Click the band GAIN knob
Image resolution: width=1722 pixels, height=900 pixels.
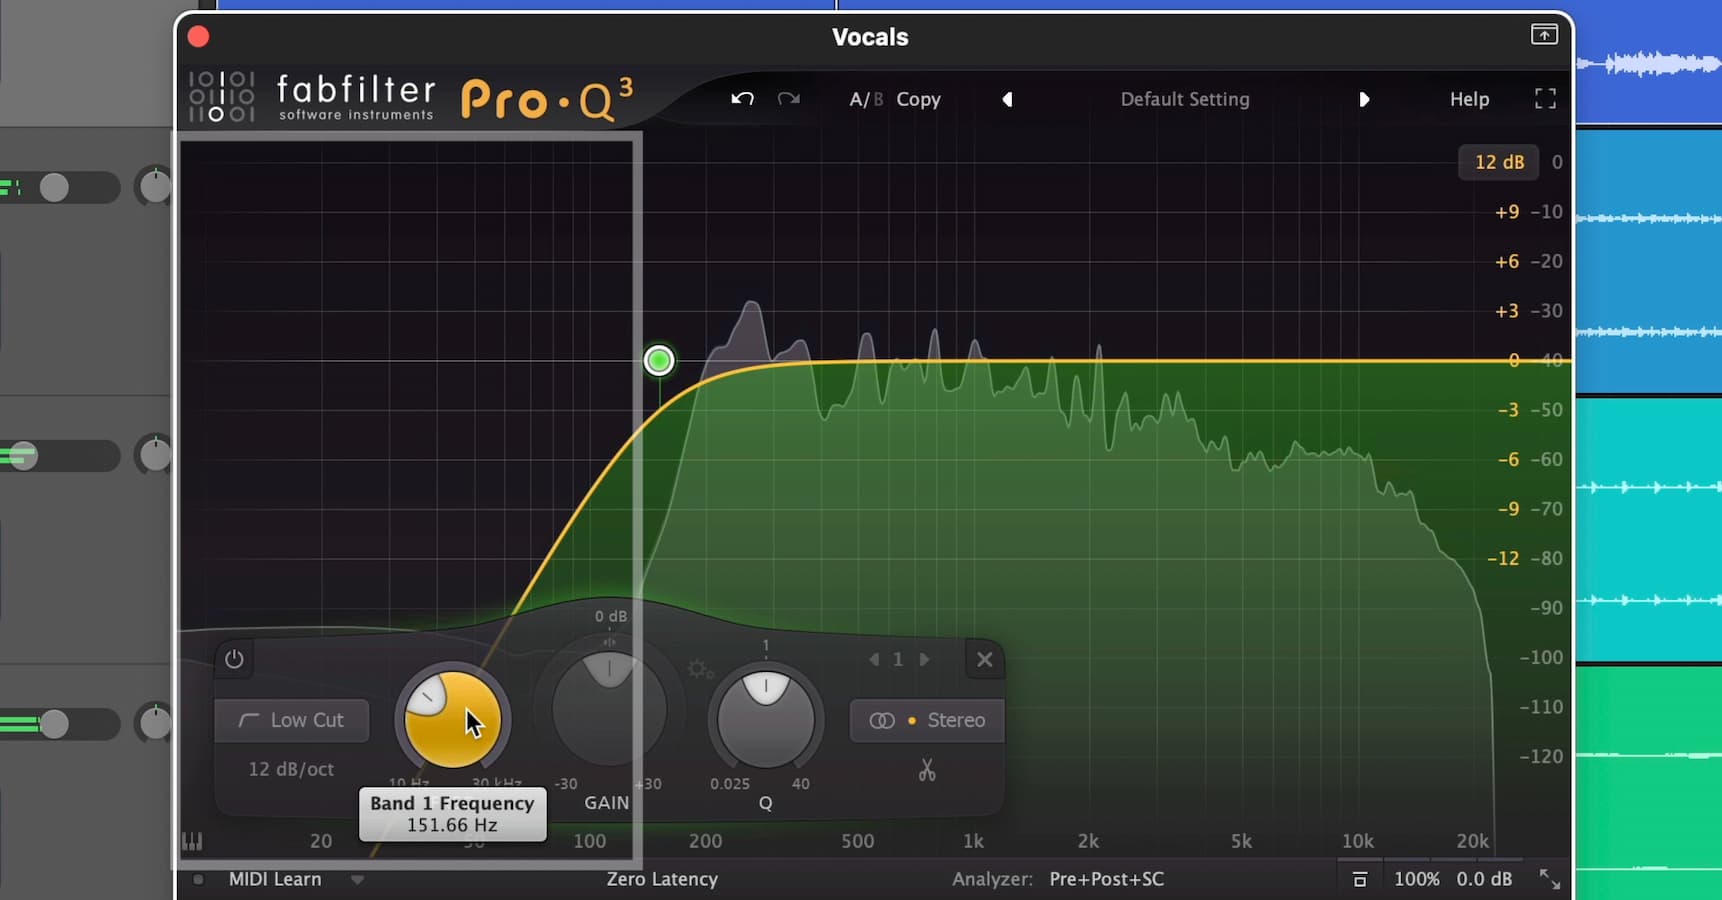(609, 708)
